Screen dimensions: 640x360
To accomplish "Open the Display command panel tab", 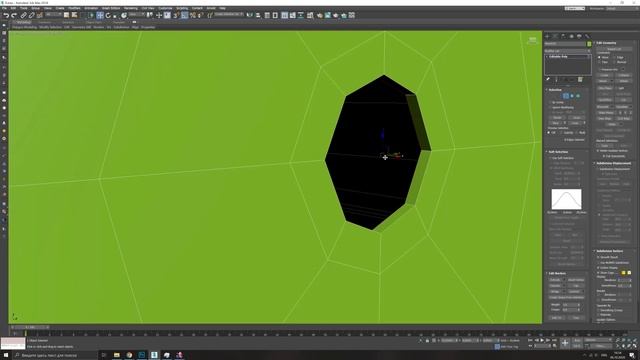I will click(x=579, y=36).
